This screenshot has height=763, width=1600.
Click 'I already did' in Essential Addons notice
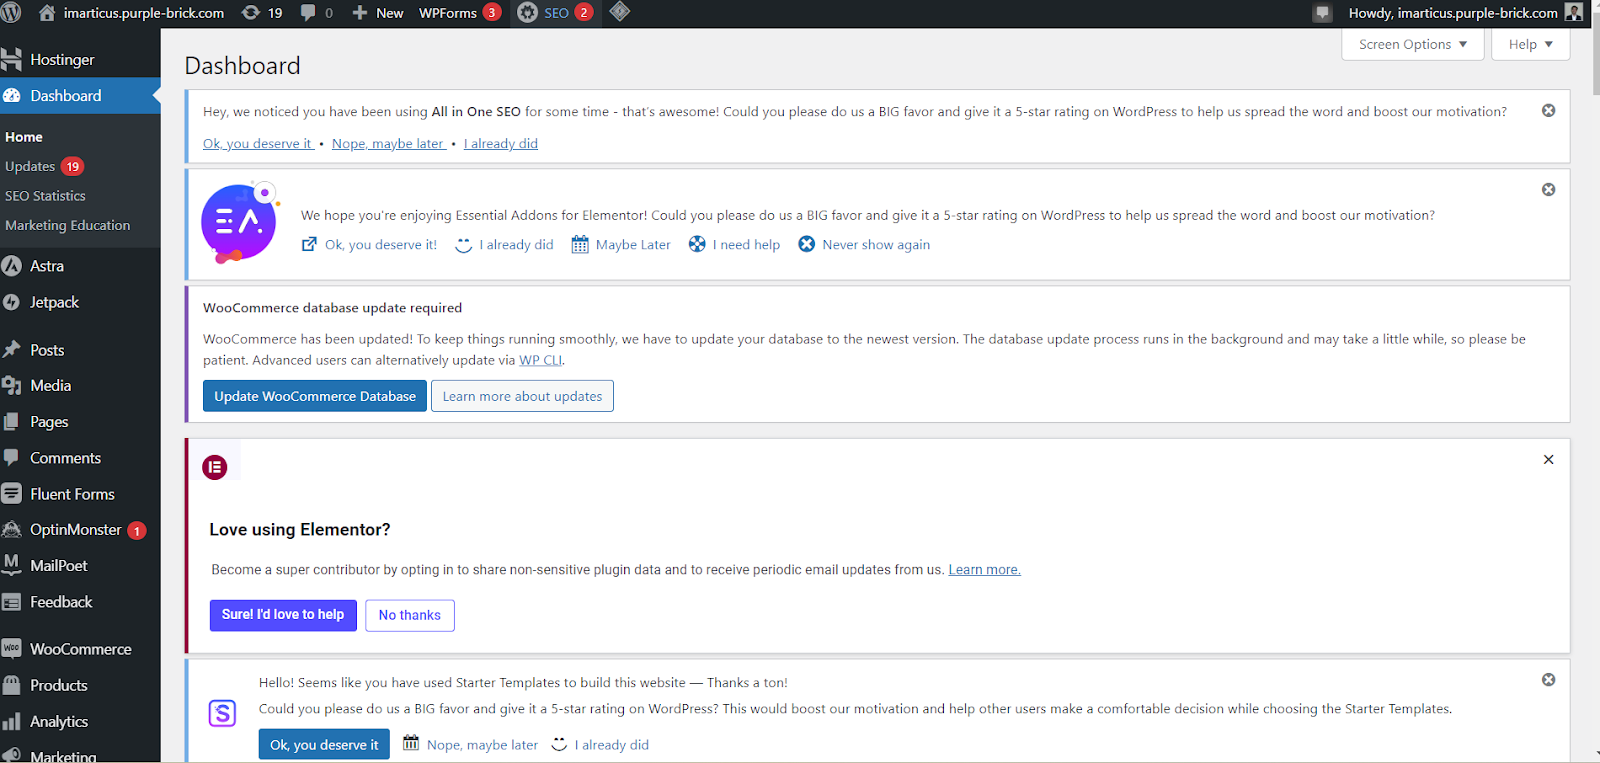[x=505, y=245]
